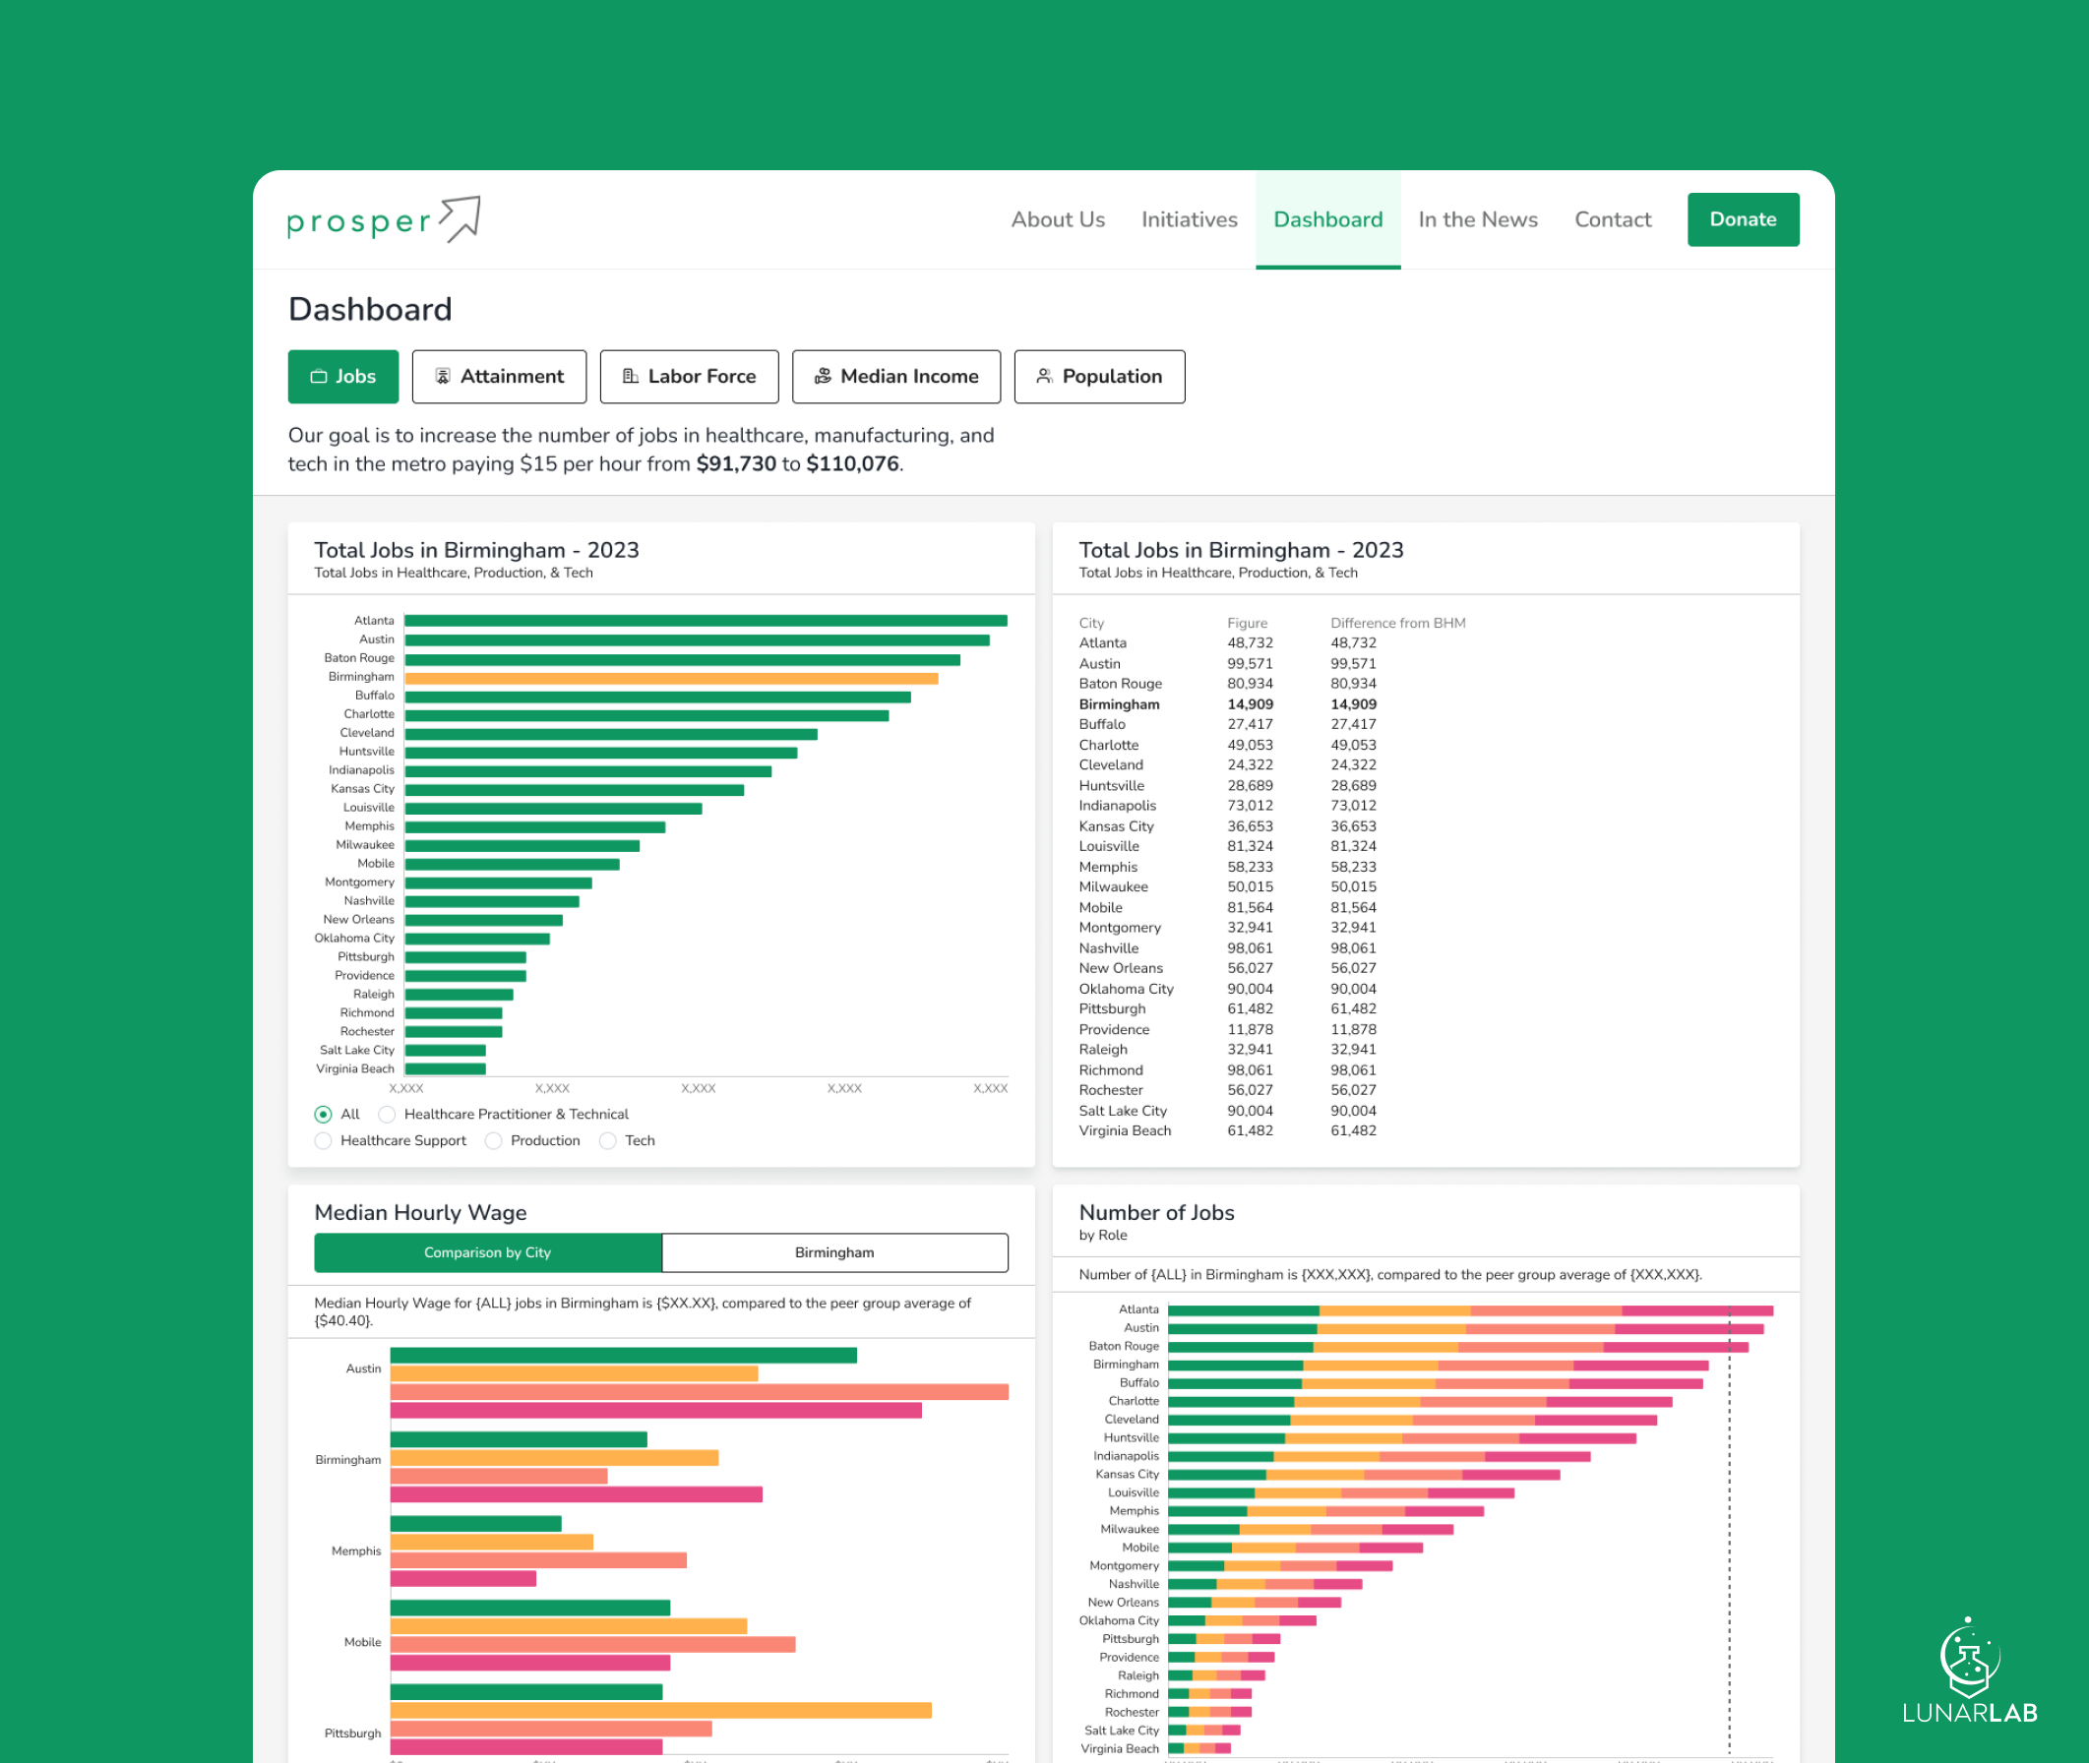Click the Nashville label in the jobs table

coord(1108,948)
